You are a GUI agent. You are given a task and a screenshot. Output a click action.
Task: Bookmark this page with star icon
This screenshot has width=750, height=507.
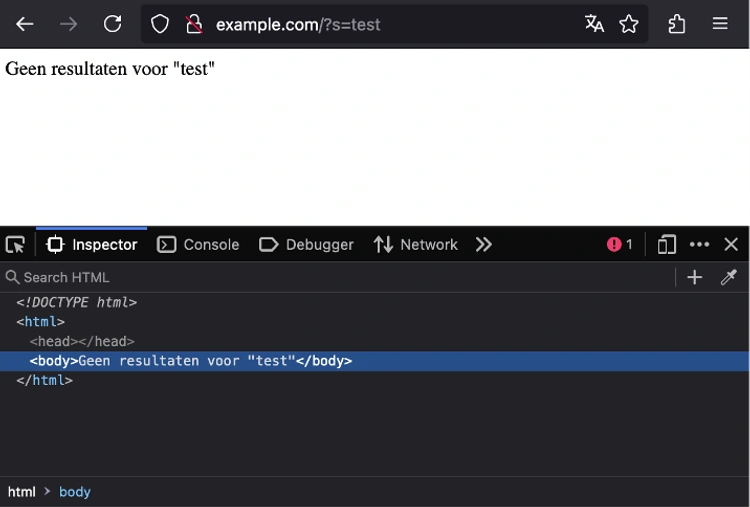tap(628, 24)
